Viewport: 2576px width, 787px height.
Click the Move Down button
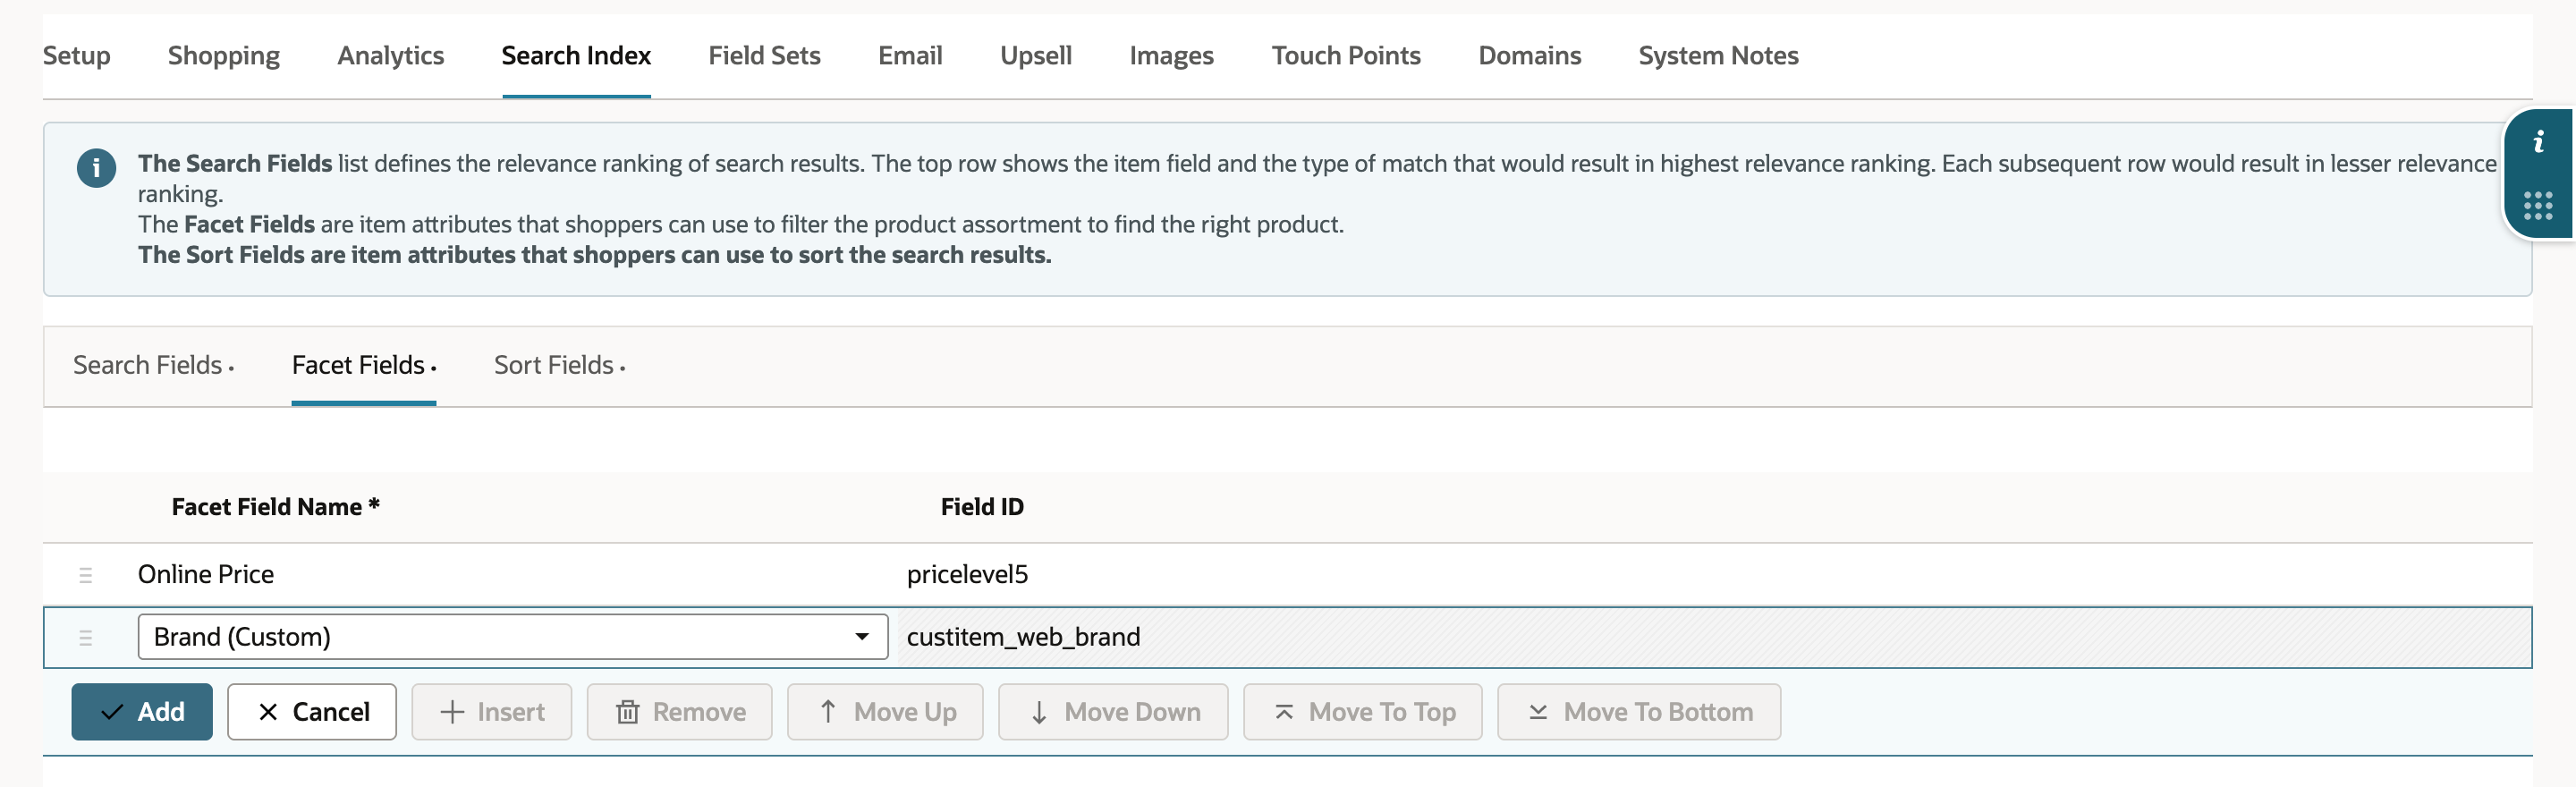(x=1113, y=712)
